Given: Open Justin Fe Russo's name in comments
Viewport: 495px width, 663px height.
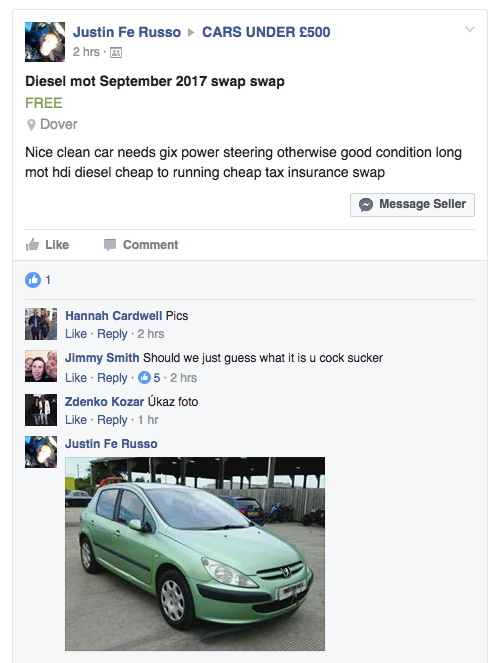Looking at the screenshot, I should pos(111,444).
